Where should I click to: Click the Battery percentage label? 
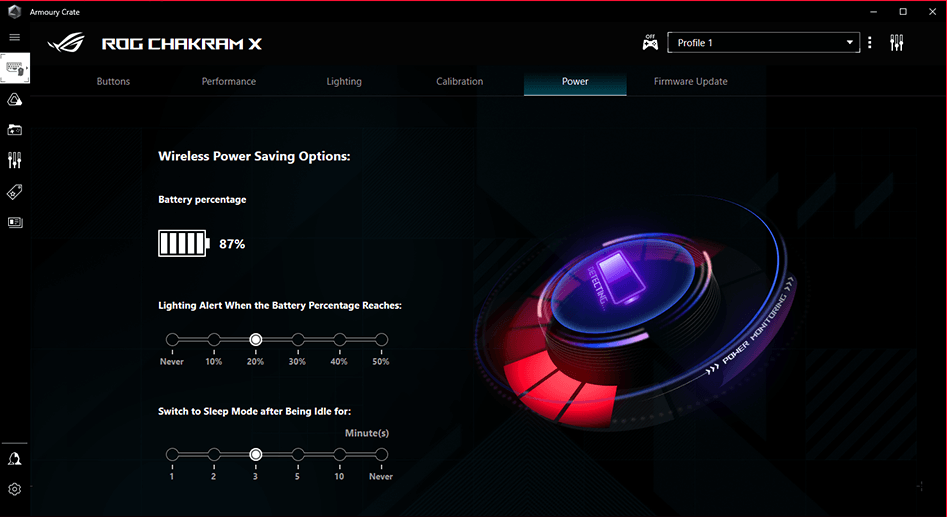pos(202,199)
